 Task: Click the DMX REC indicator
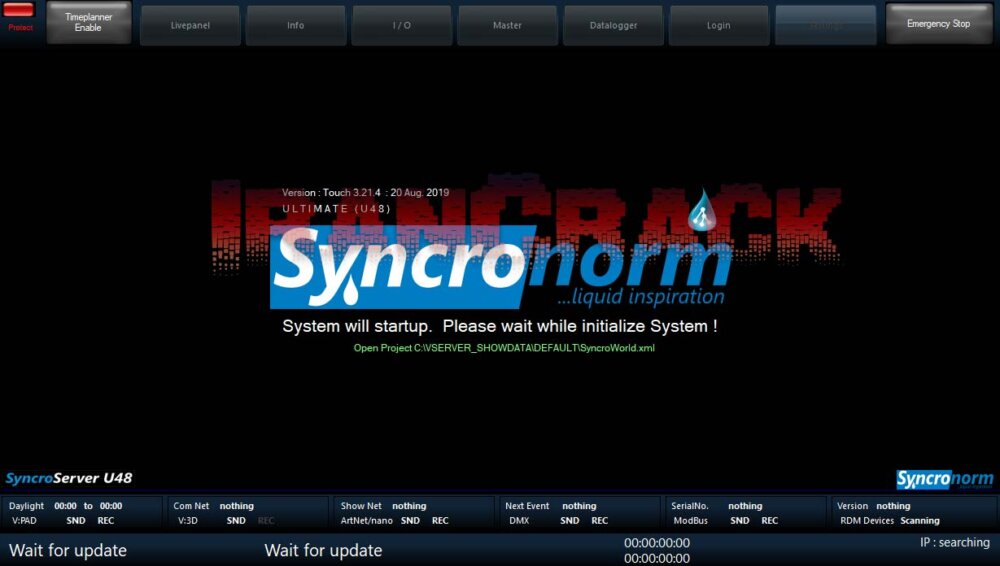599,521
